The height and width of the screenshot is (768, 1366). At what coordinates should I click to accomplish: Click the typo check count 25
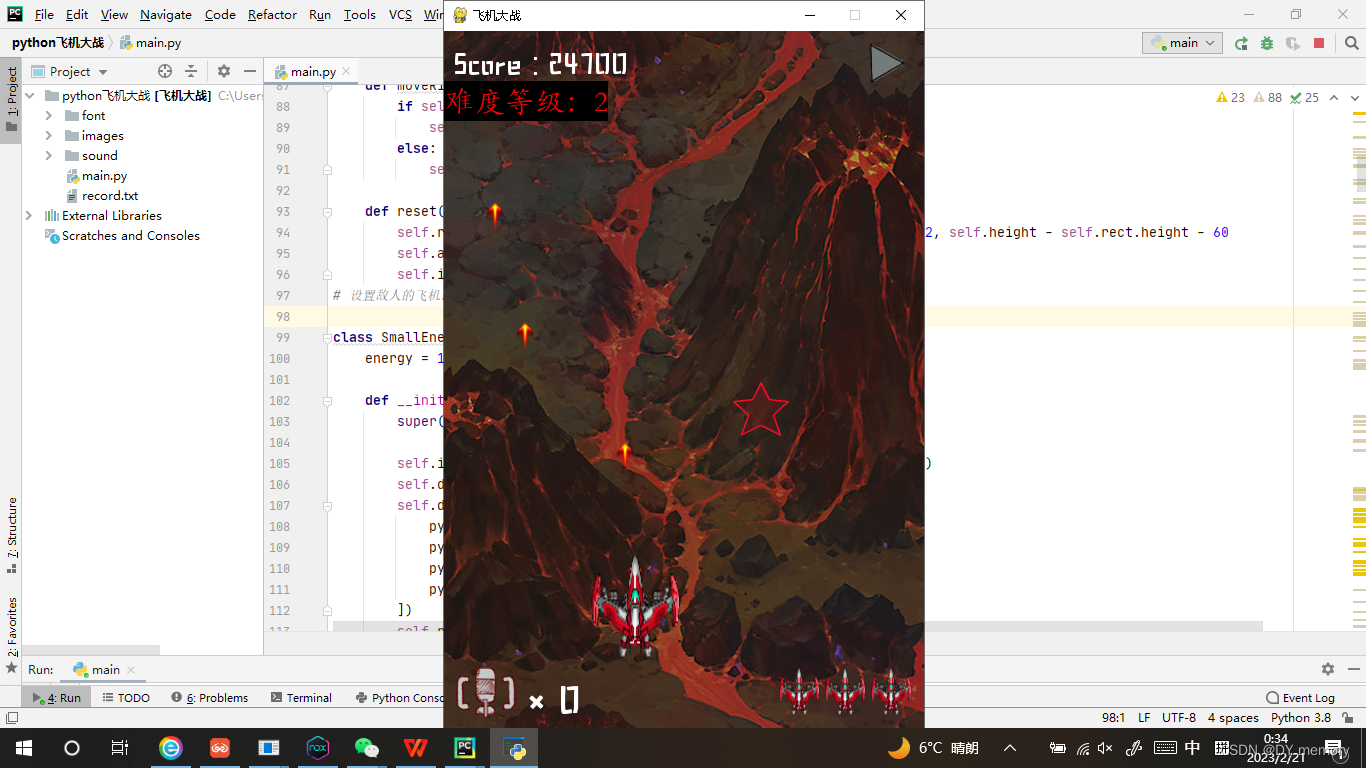click(1305, 97)
